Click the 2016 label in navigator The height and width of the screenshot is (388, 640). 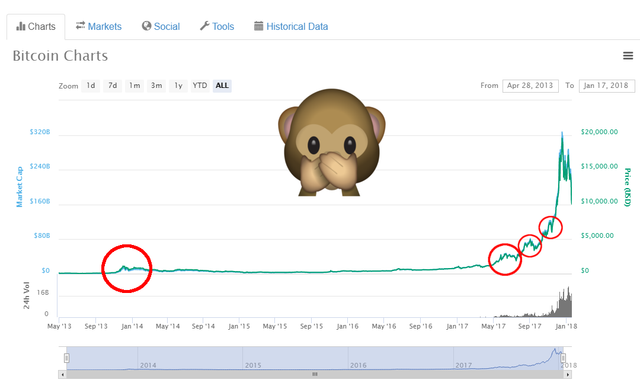[358, 365]
